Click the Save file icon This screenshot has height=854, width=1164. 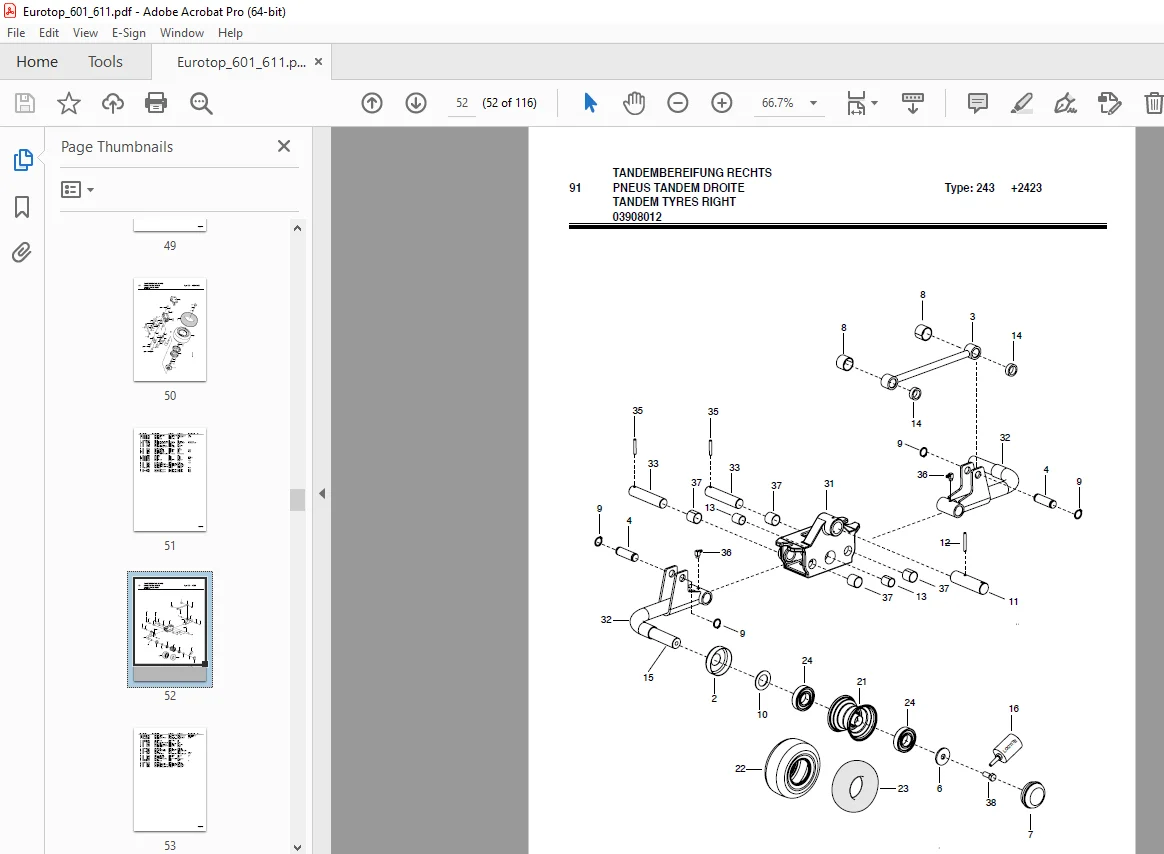pyautogui.click(x=24, y=102)
